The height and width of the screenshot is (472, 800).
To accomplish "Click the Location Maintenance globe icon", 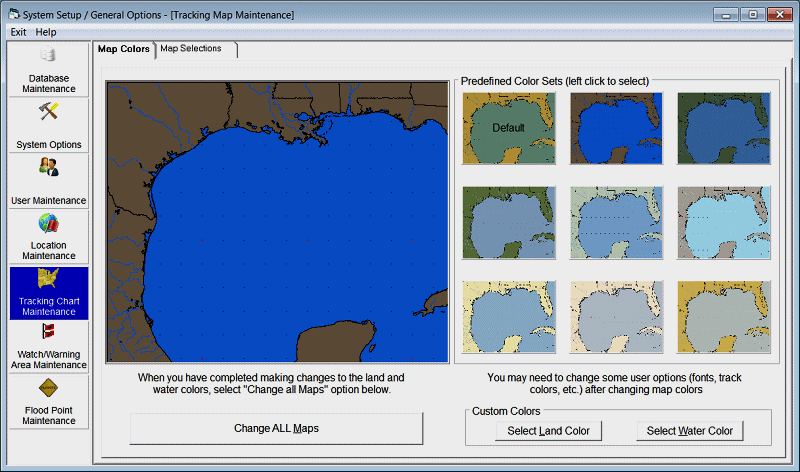I will coord(49,223).
